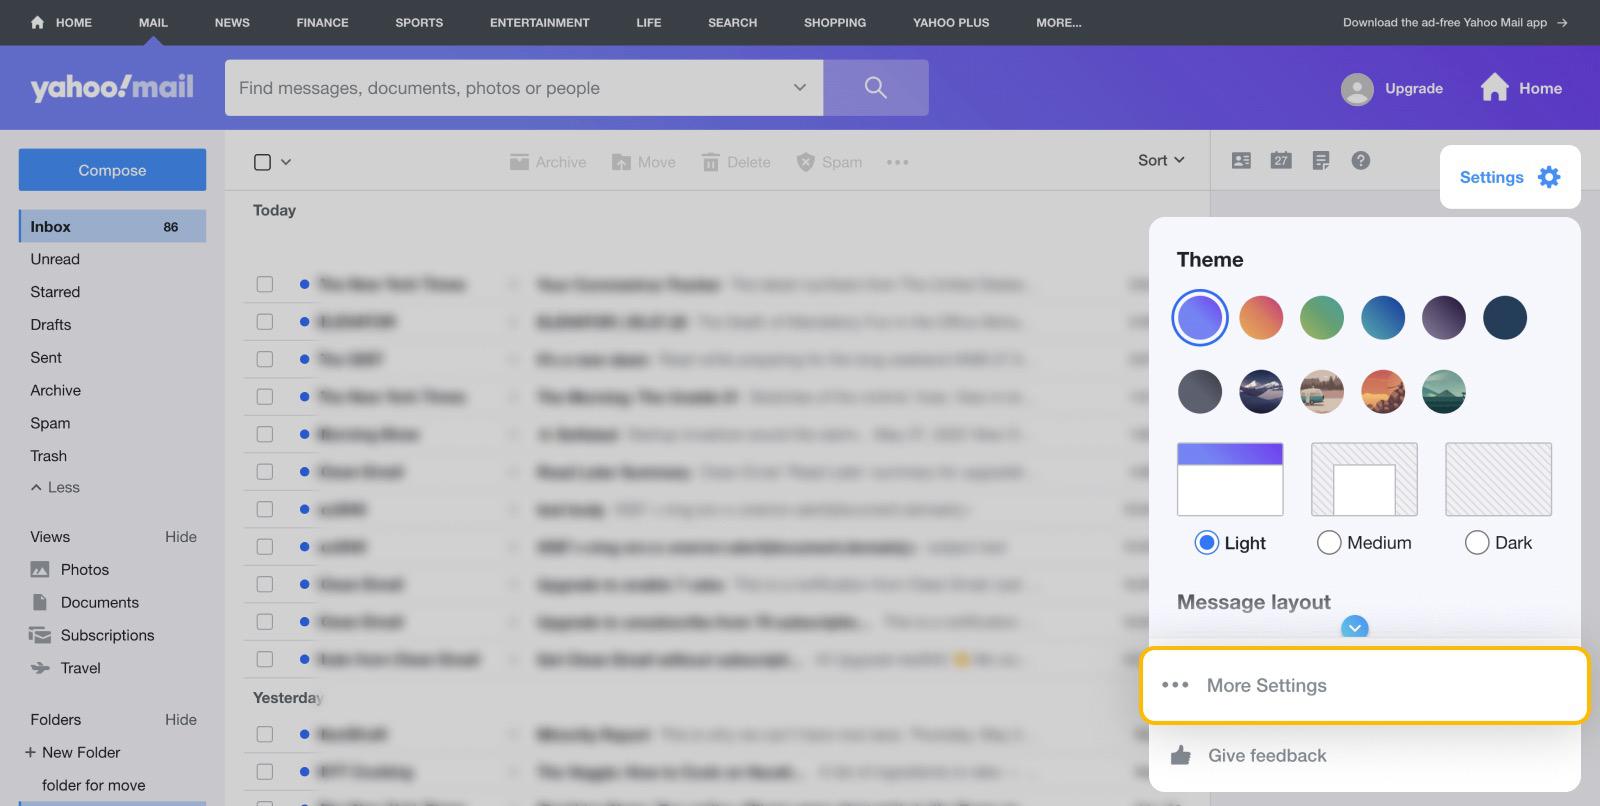This screenshot has height=806, width=1600.
Task: Open the notepad icon
Action: pyautogui.click(x=1321, y=161)
